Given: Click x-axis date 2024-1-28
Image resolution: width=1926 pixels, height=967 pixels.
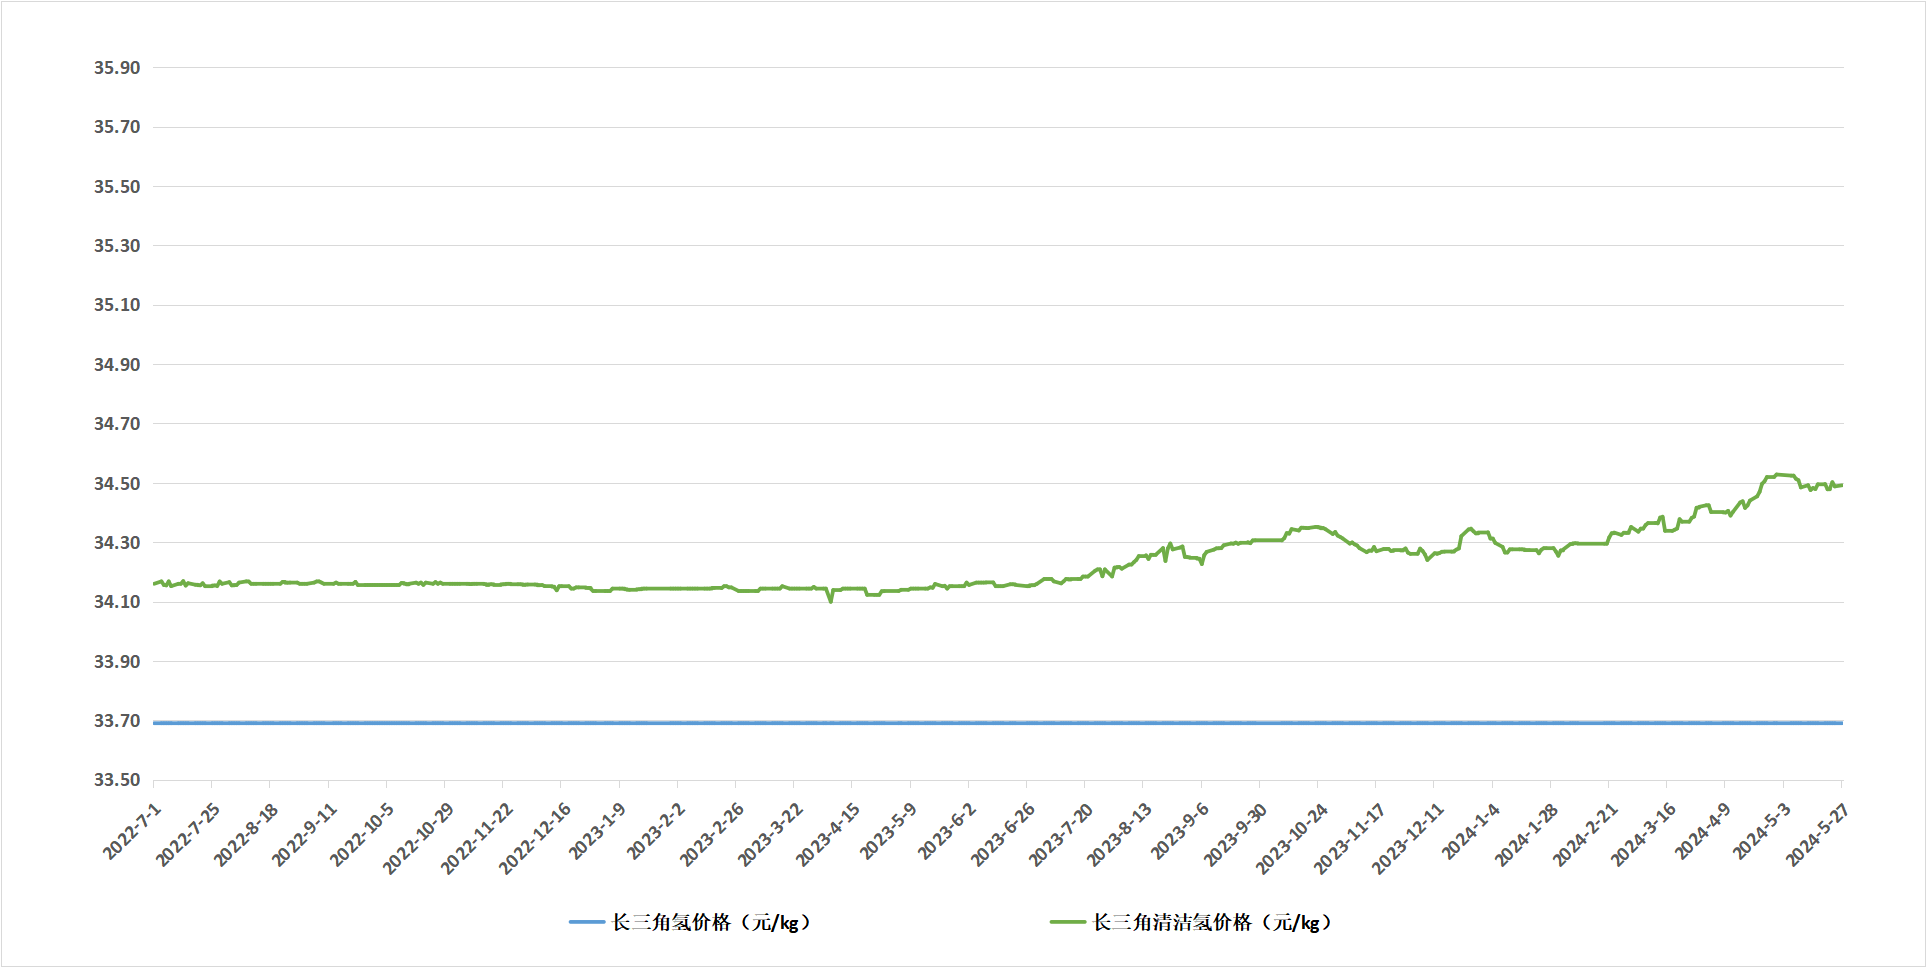Looking at the screenshot, I should [x=1525, y=834].
